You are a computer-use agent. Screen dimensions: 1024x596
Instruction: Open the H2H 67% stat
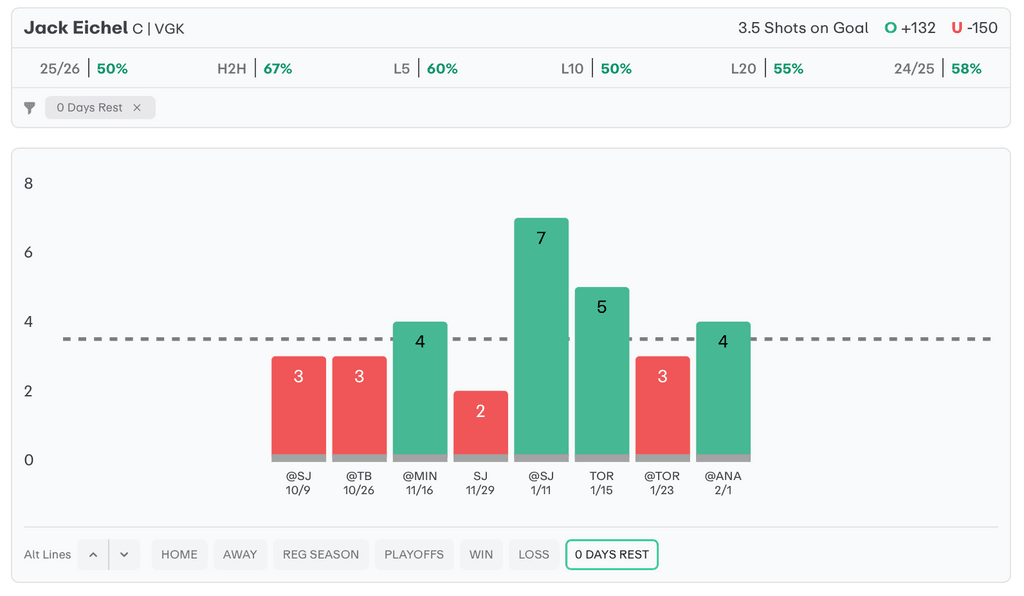point(254,69)
